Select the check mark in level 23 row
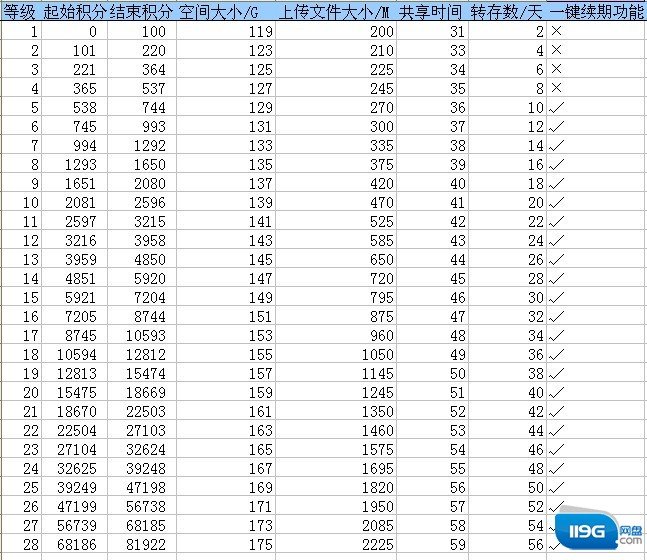The width and height of the screenshot is (647, 560). point(557,449)
